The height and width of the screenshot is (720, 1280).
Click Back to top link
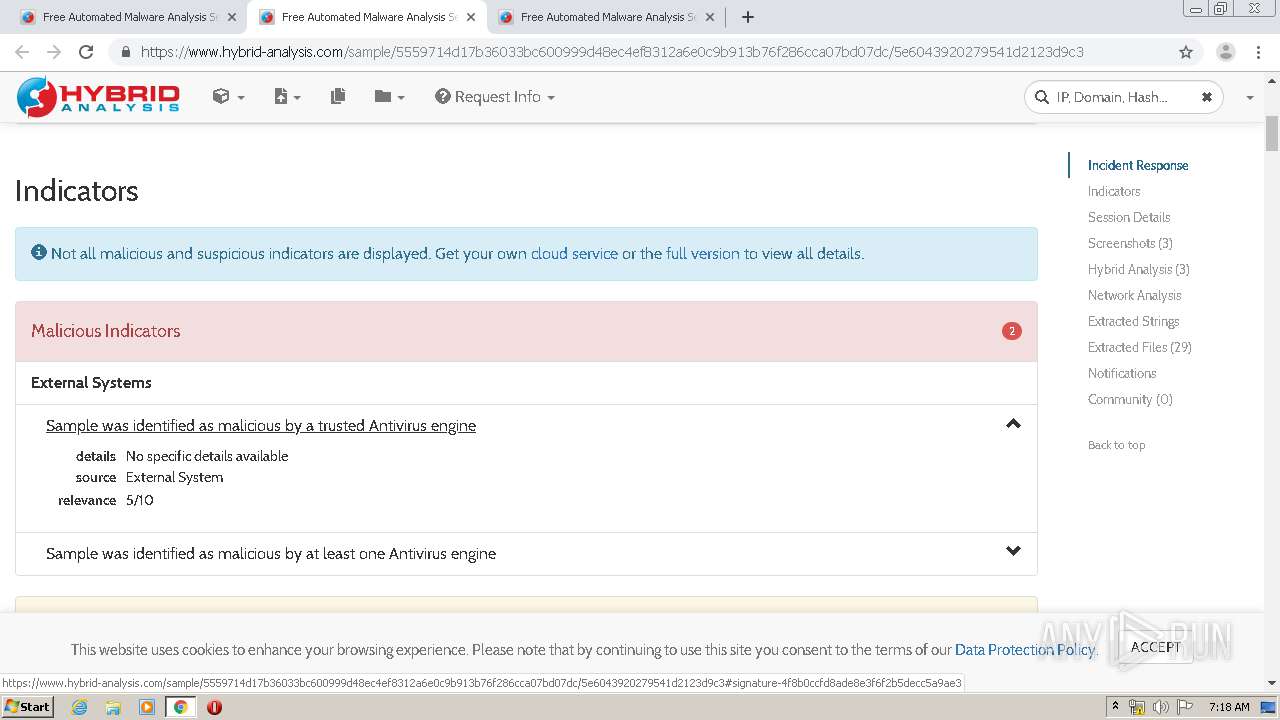coord(1116,445)
